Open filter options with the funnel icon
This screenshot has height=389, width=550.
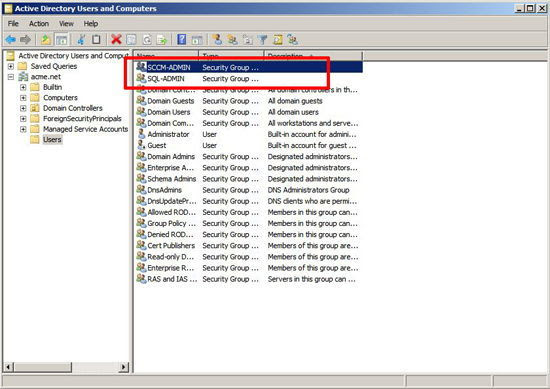point(262,40)
